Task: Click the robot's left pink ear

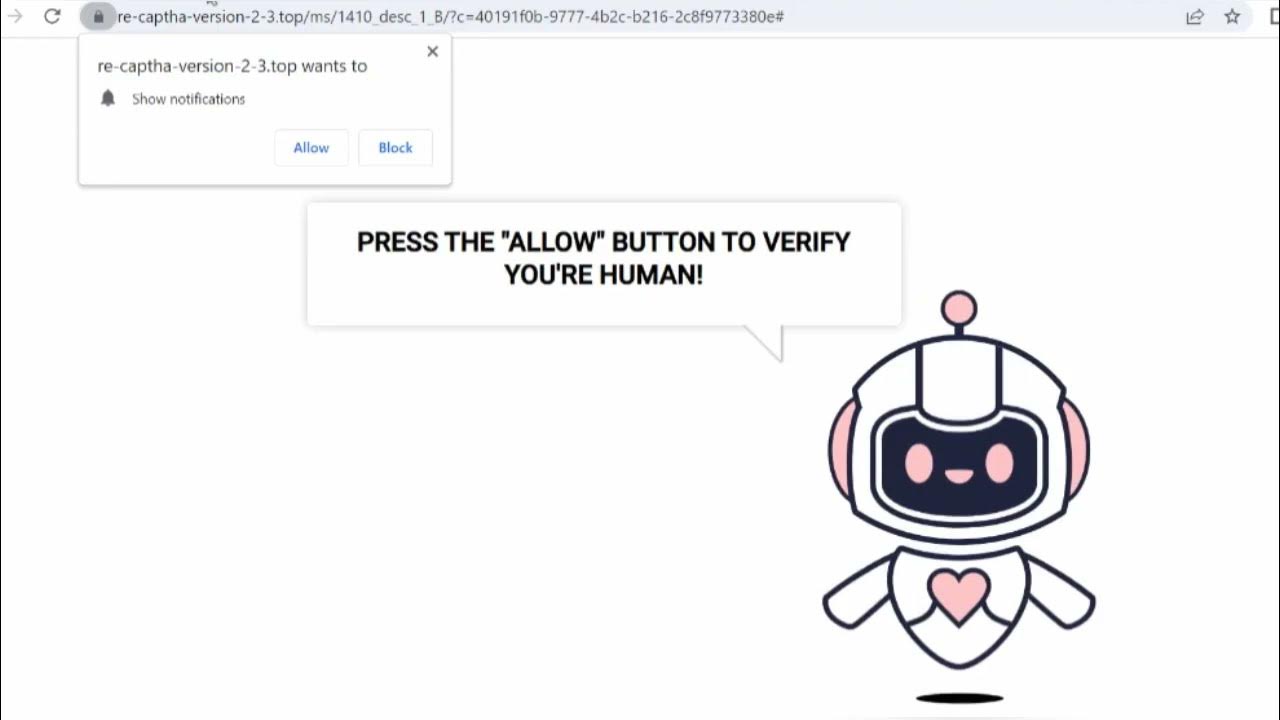Action: pos(842,448)
